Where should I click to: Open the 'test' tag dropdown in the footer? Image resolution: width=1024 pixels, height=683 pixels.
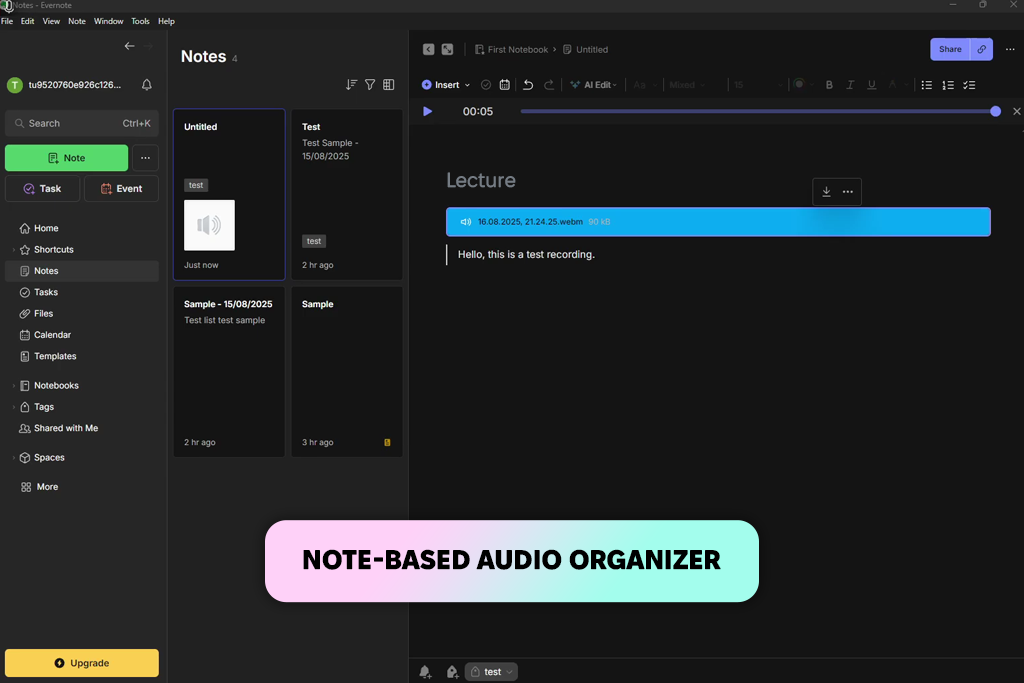pos(491,671)
